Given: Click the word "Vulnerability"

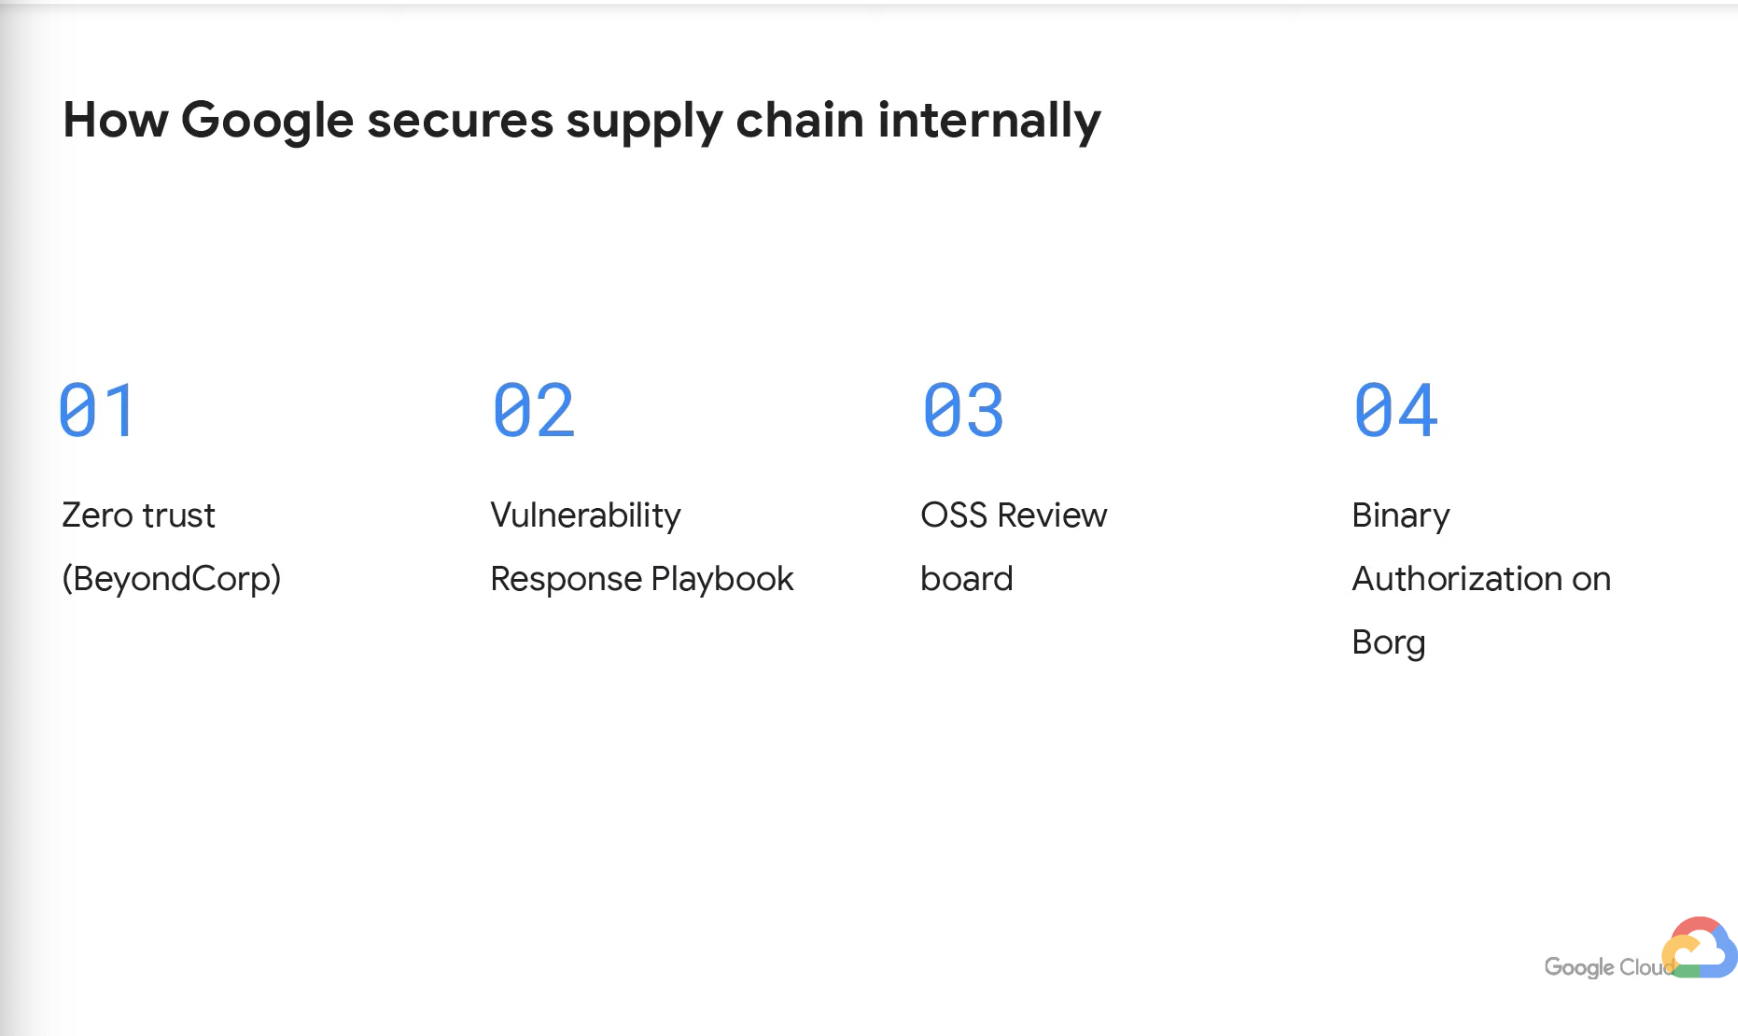Looking at the screenshot, I should 586,516.
